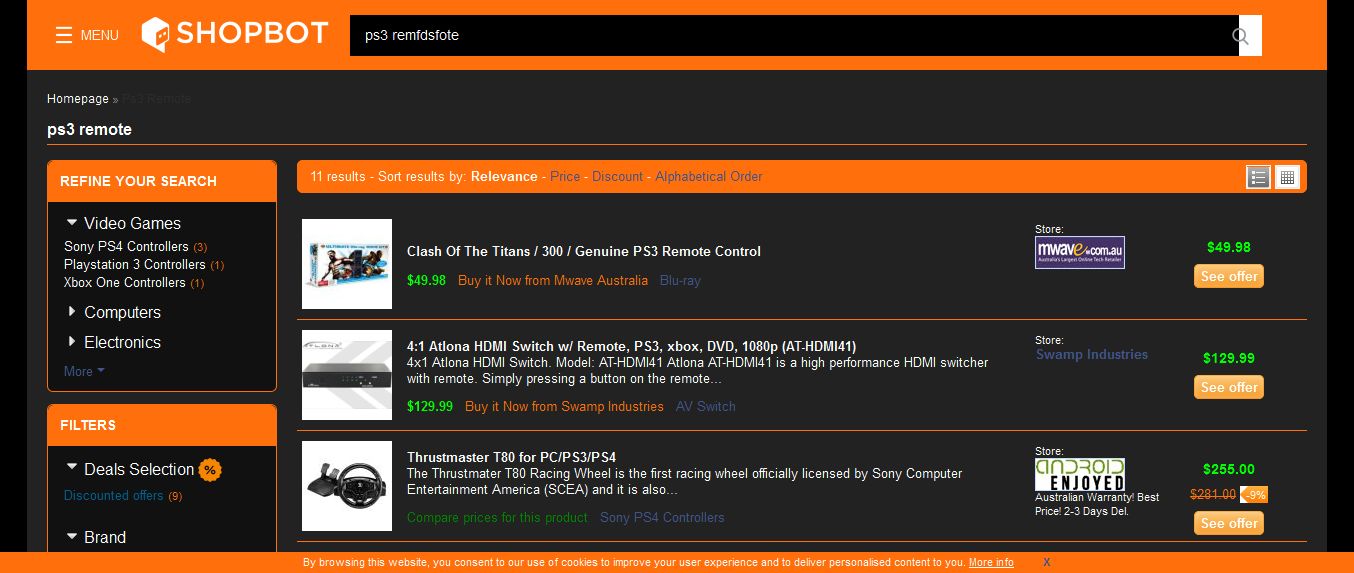Viewport: 1354px width, 573px height.
Task: Open Clash Of The Titans product thumbnail
Action: 347,264
